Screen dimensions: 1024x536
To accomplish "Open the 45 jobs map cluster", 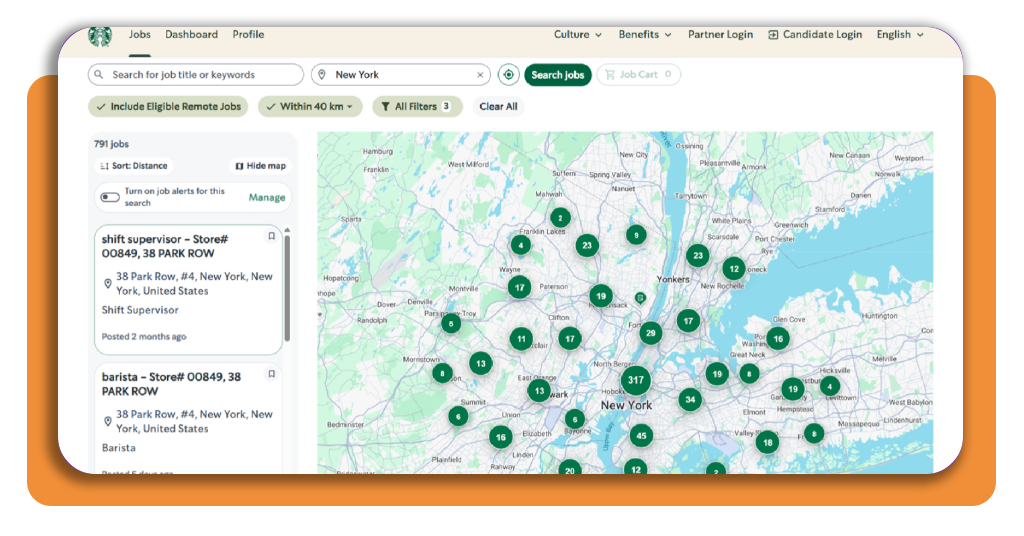I will 641,435.
